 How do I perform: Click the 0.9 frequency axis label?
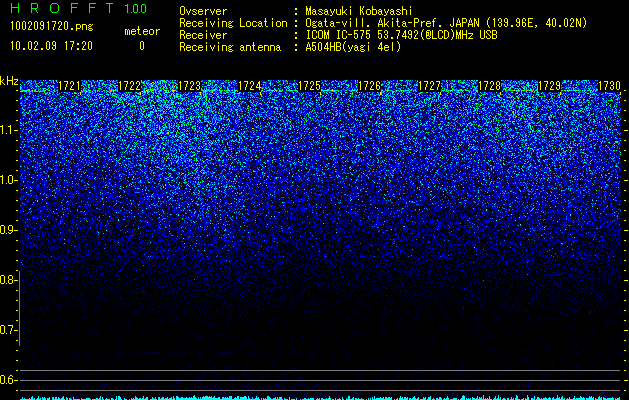click(9, 230)
